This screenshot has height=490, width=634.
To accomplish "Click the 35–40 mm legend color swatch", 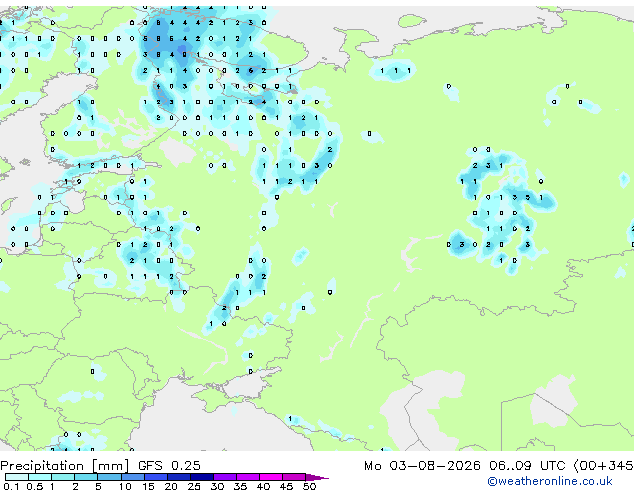I will pos(248,477).
